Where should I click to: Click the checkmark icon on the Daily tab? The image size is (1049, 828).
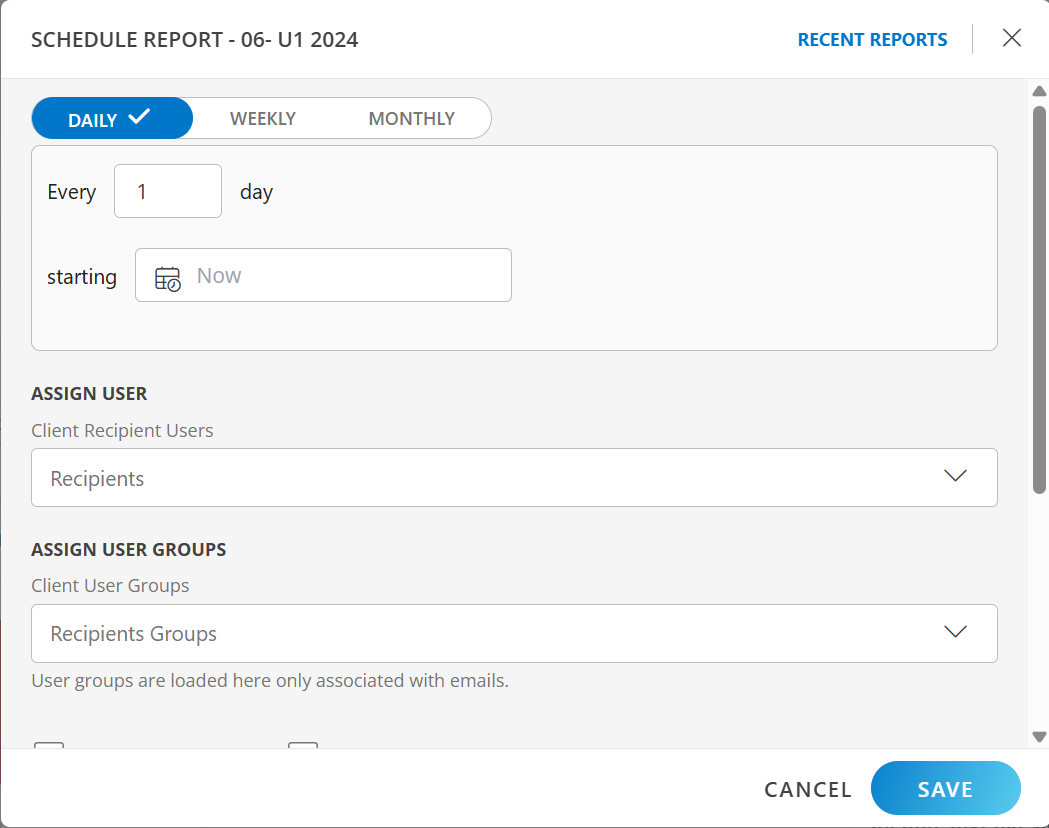[x=139, y=117]
